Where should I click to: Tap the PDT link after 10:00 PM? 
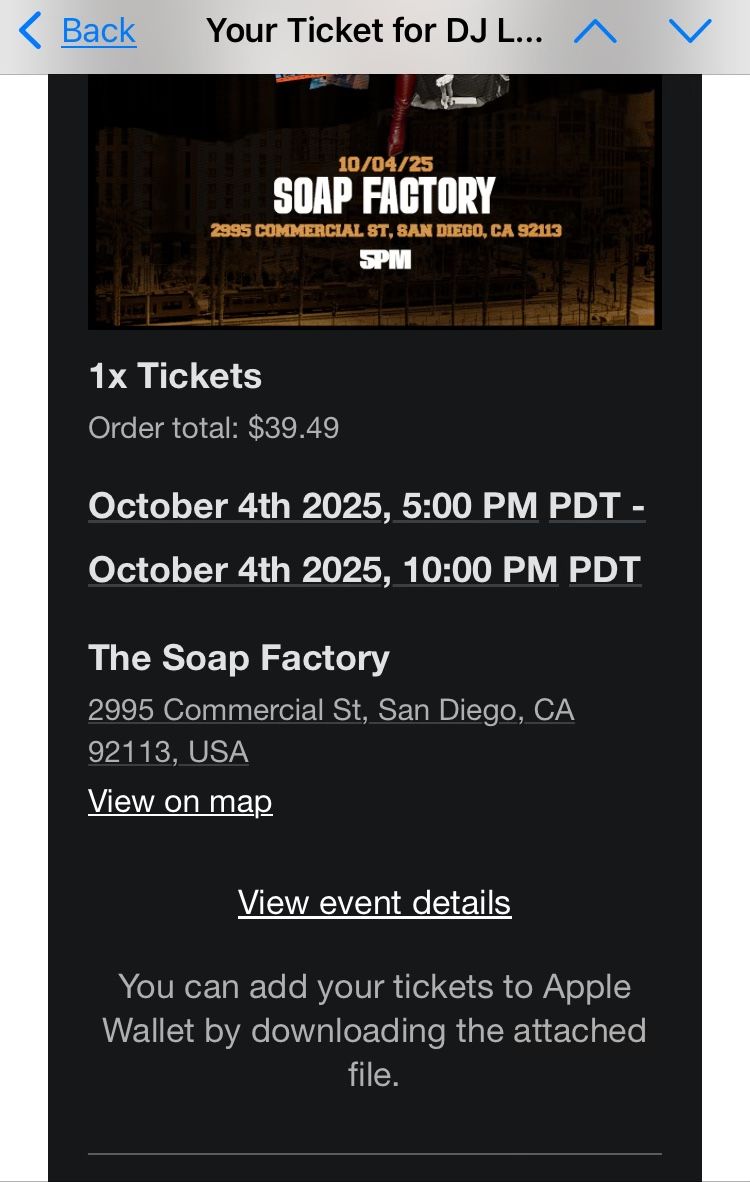click(605, 570)
